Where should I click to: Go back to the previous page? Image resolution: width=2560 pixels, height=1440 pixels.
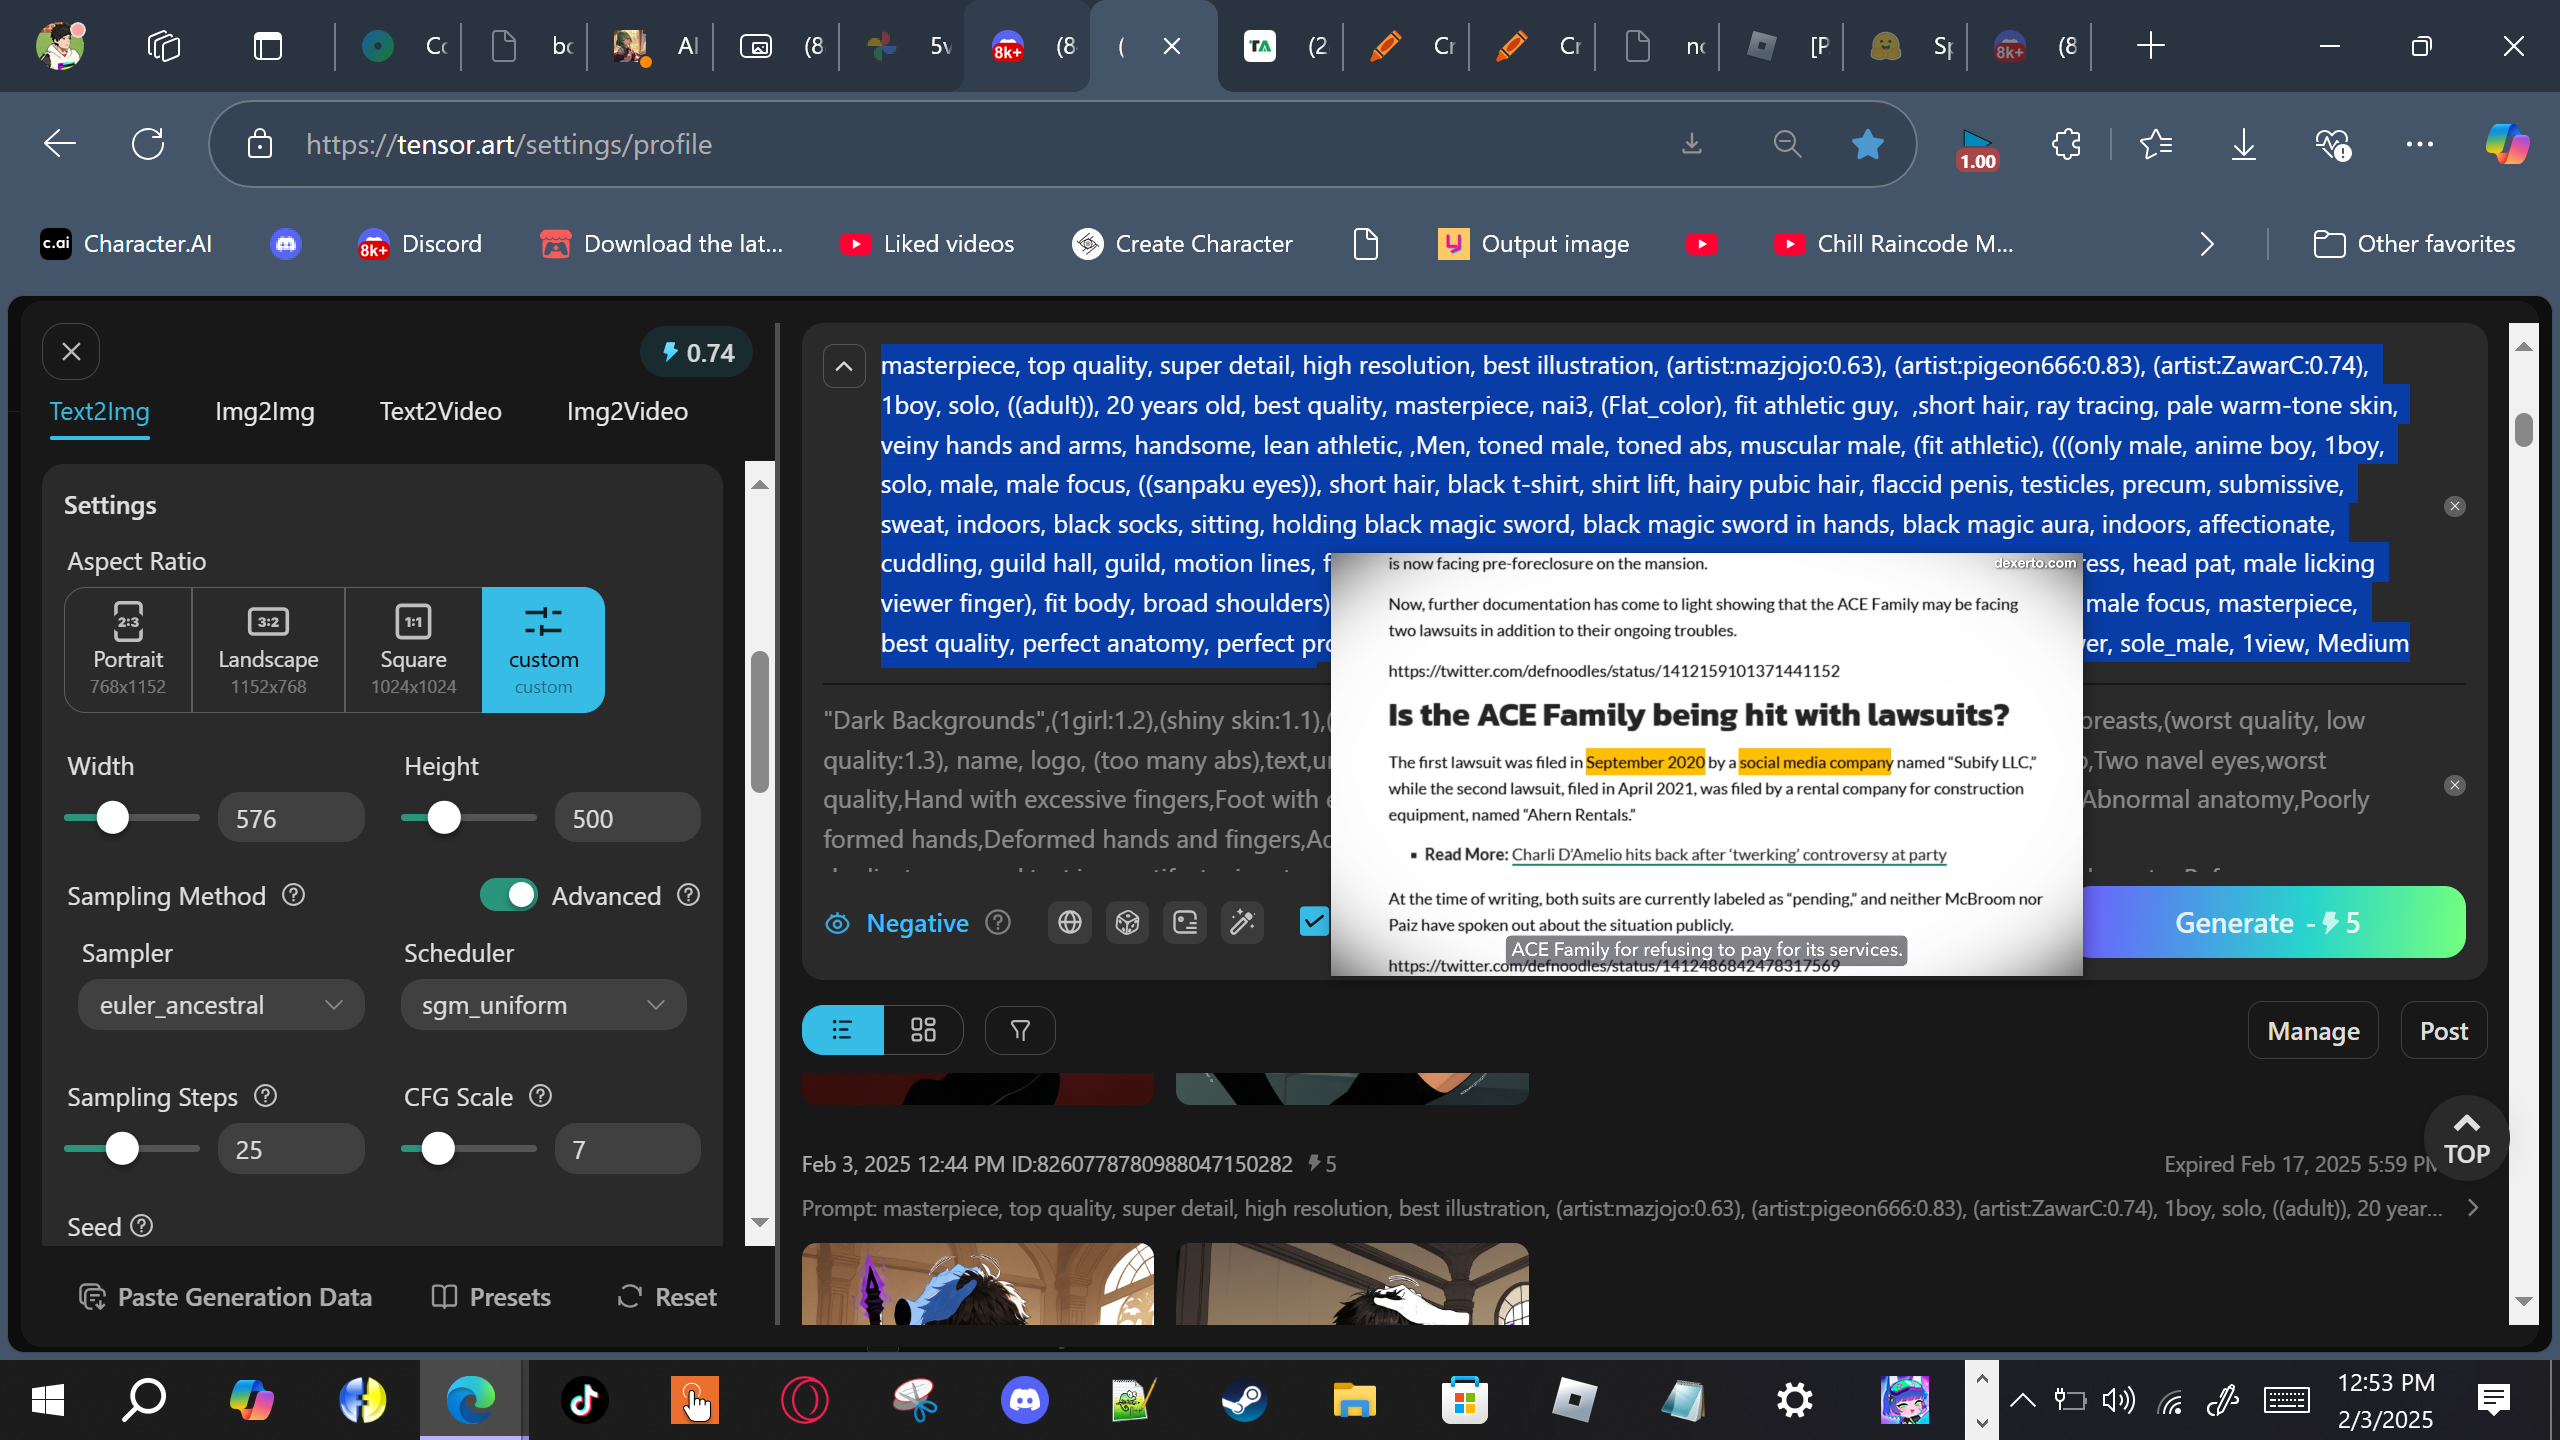pyautogui.click(x=60, y=144)
